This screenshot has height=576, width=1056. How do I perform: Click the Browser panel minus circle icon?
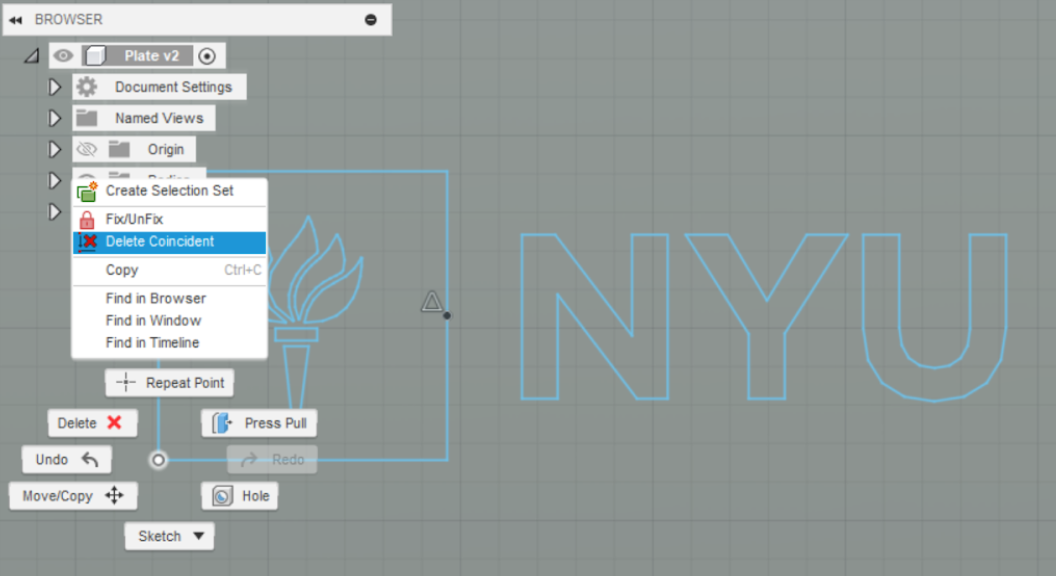[x=370, y=20]
